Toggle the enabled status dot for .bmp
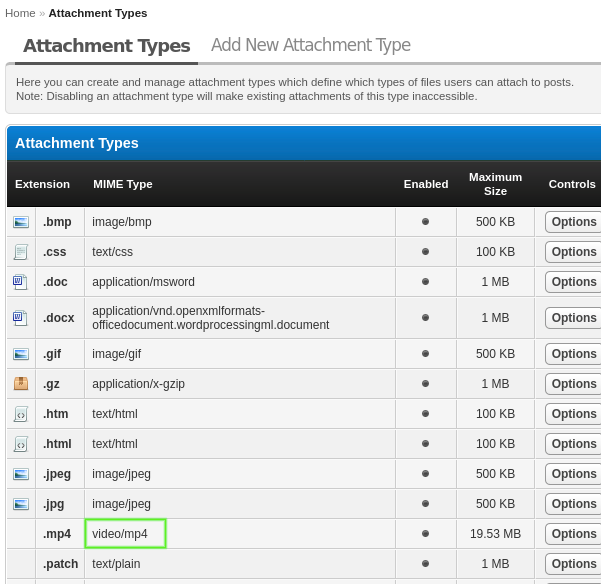 (x=425, y=222)
